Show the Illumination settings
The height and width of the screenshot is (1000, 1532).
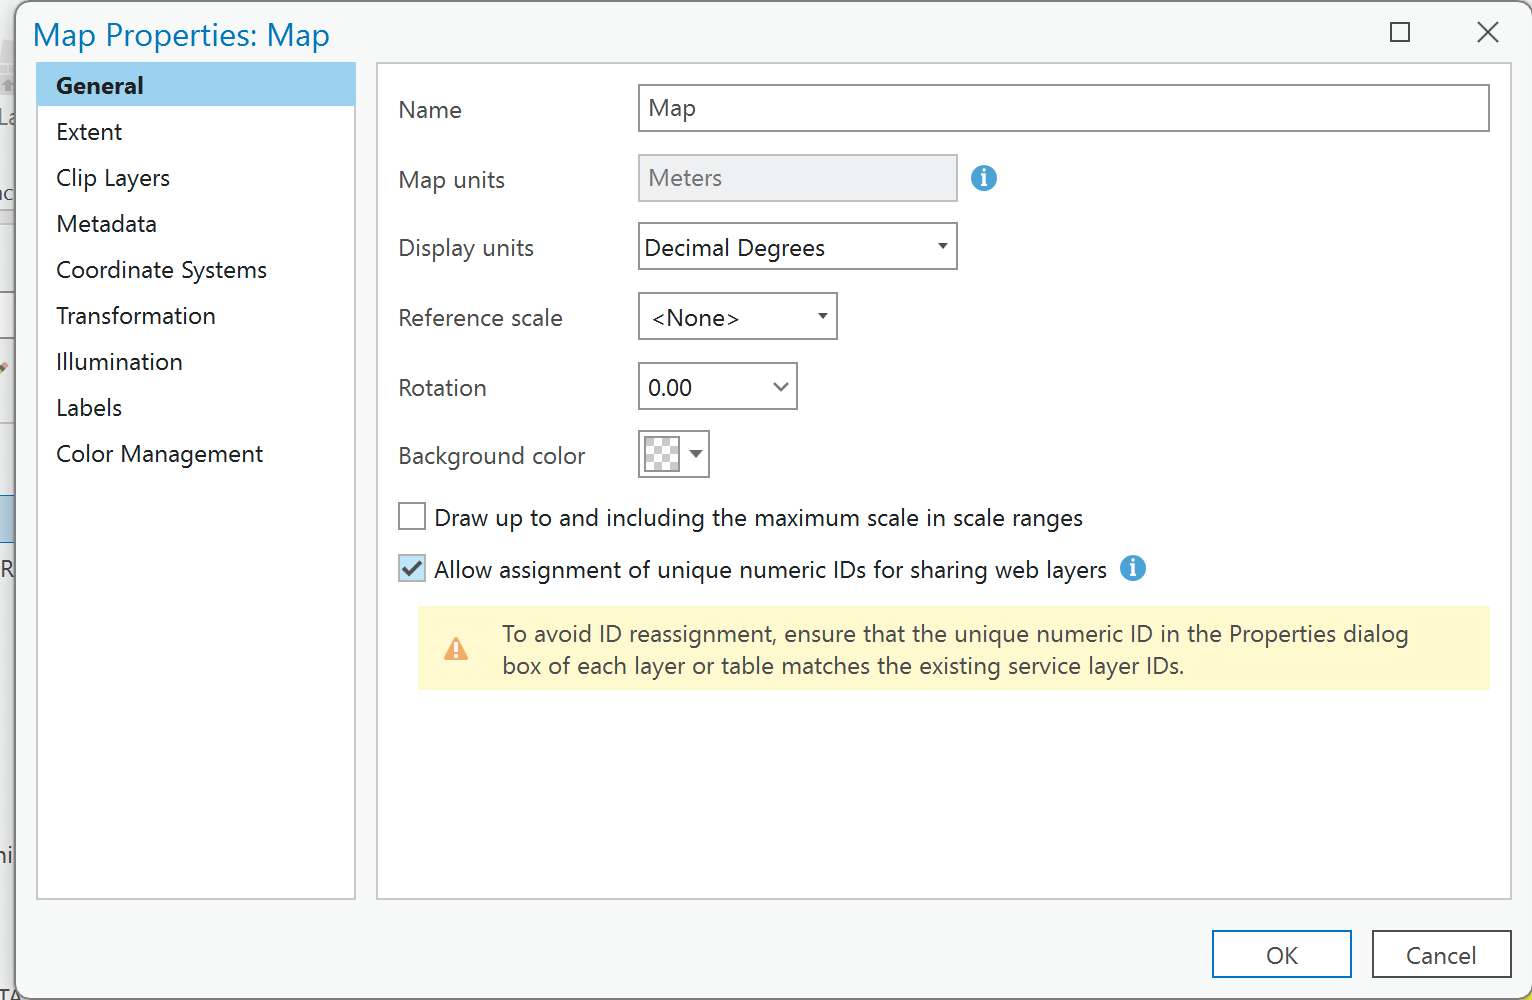pos(119,362)
